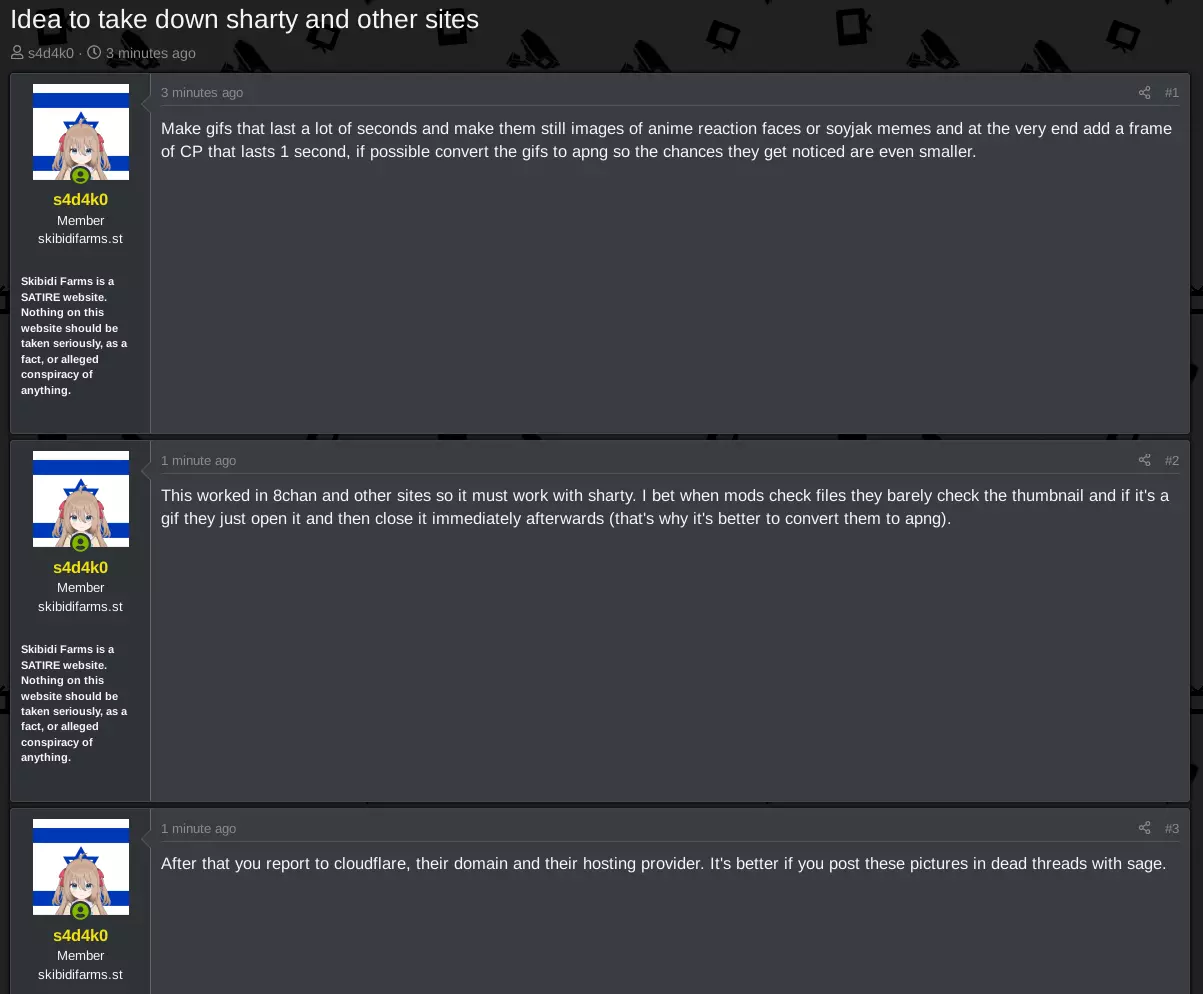Select the s4d4k0 username in first post
The height and width of the screenshot is (994, 1203).
81,200
